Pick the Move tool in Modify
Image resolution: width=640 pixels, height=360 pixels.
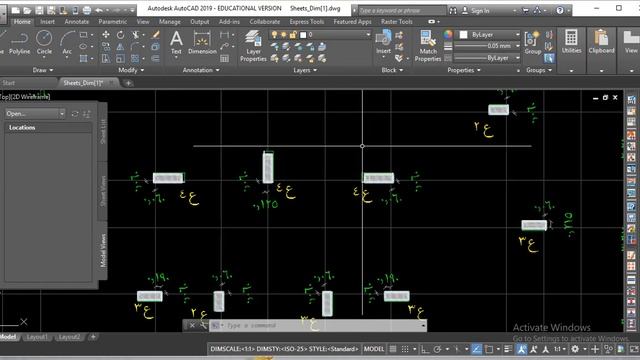(x=106, y=35)
